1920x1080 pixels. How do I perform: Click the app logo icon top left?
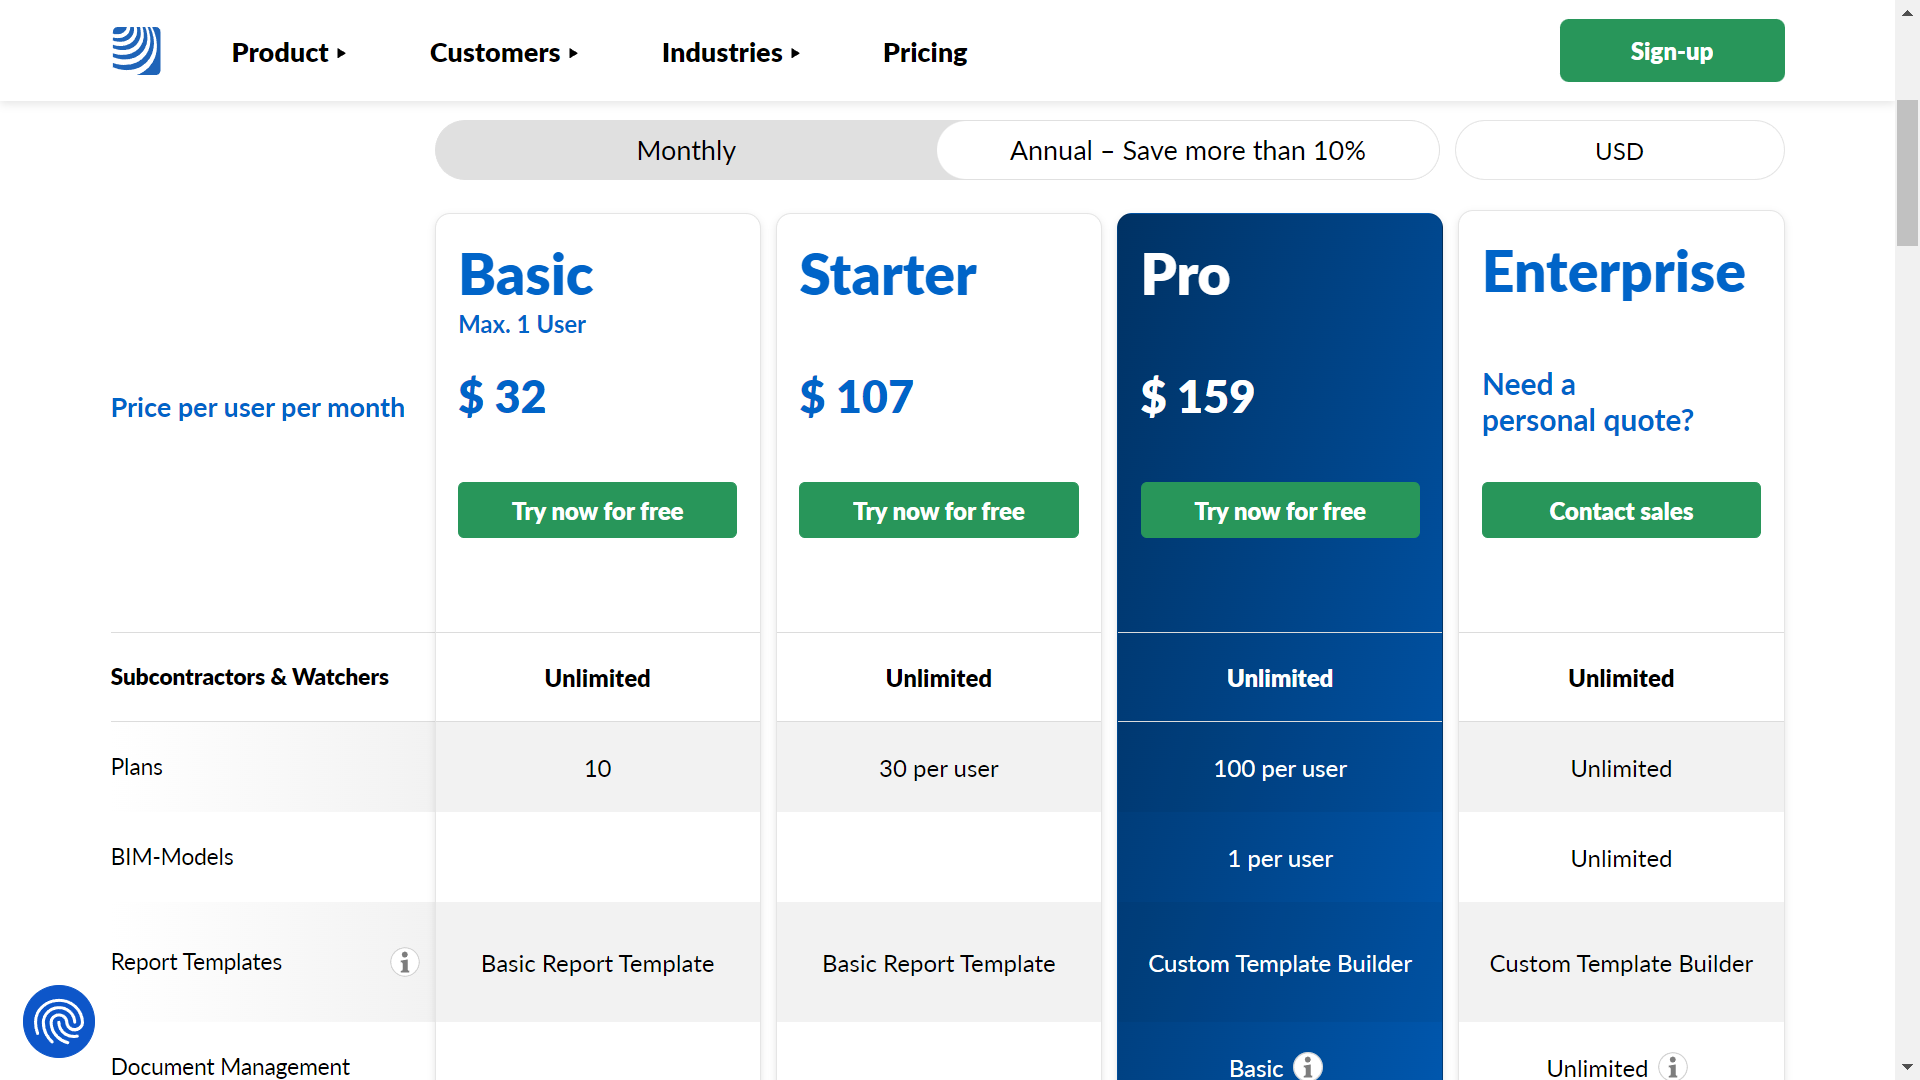point(136,51)
